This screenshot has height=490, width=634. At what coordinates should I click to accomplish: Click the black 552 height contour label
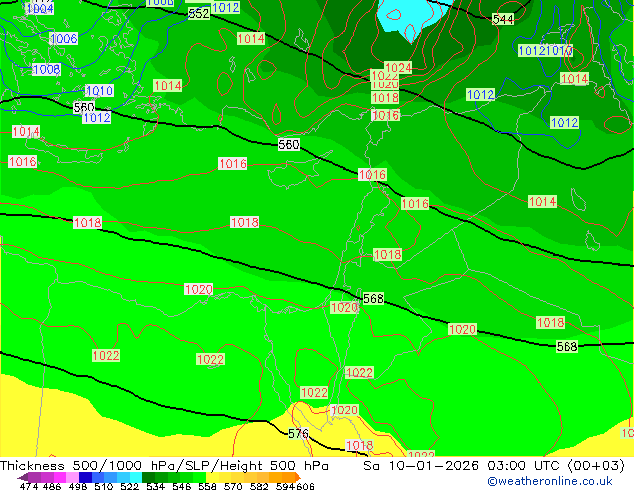point(199,13)
